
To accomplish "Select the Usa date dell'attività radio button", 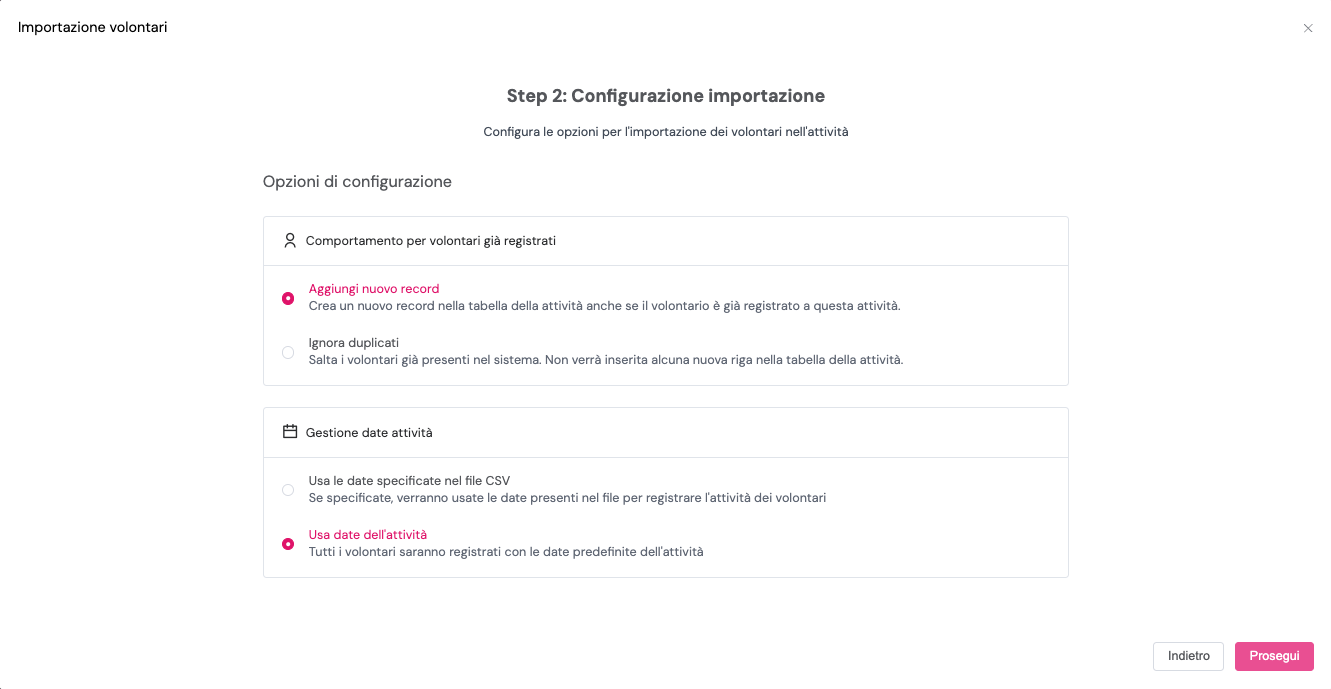I will (x=288, y=544).
